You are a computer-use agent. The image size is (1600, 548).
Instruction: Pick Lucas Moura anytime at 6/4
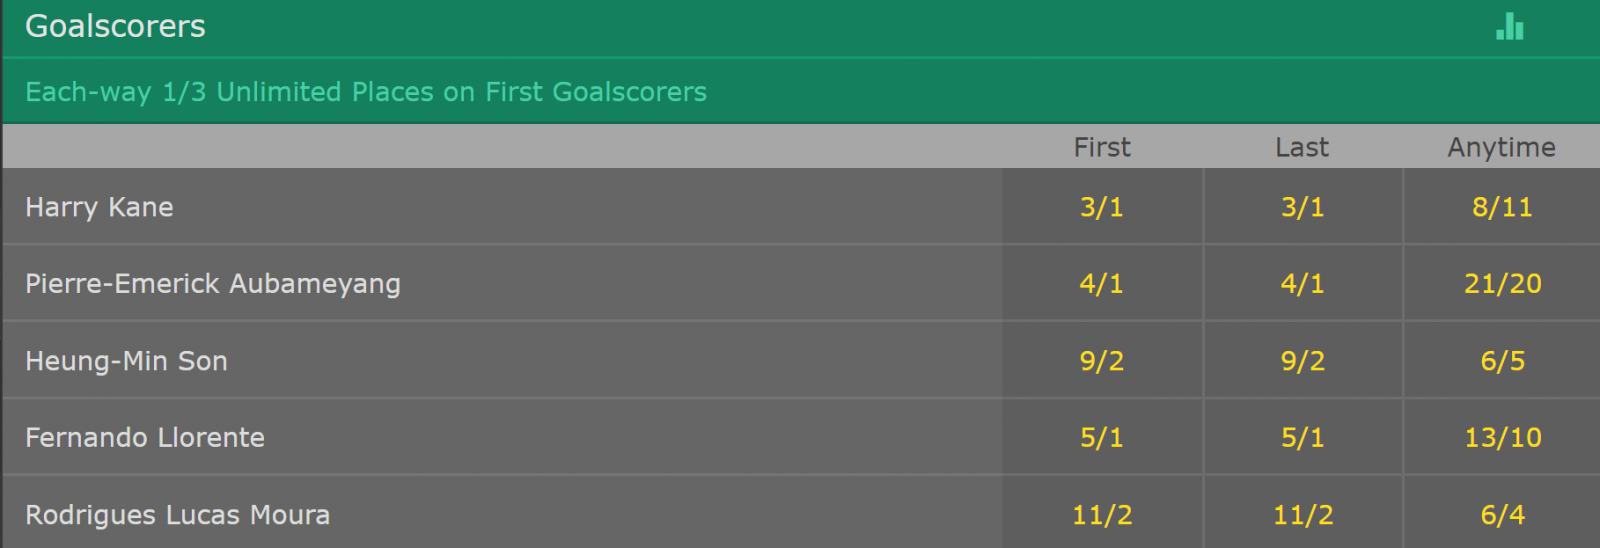point(1502,515)
